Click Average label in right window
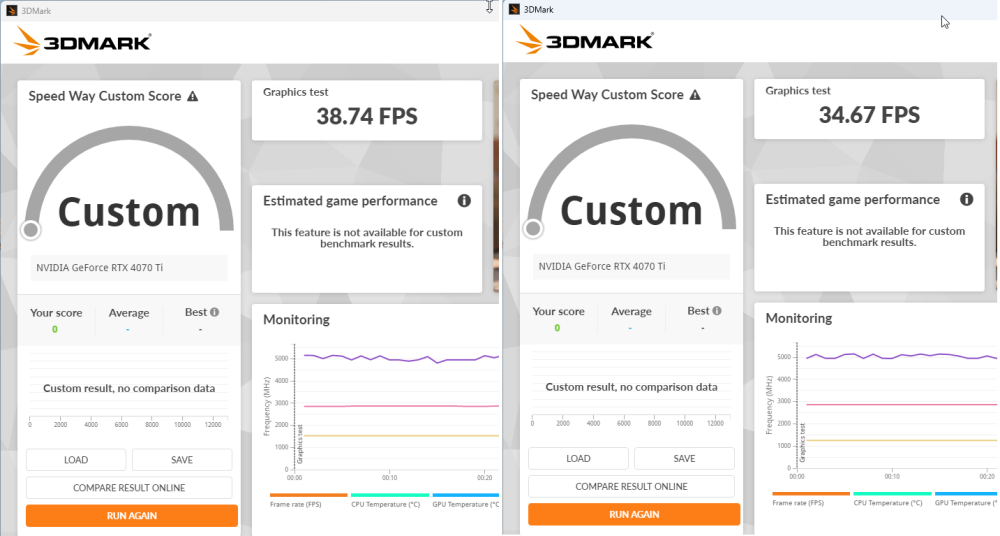 pyautogui.click(x=631, y=312)
